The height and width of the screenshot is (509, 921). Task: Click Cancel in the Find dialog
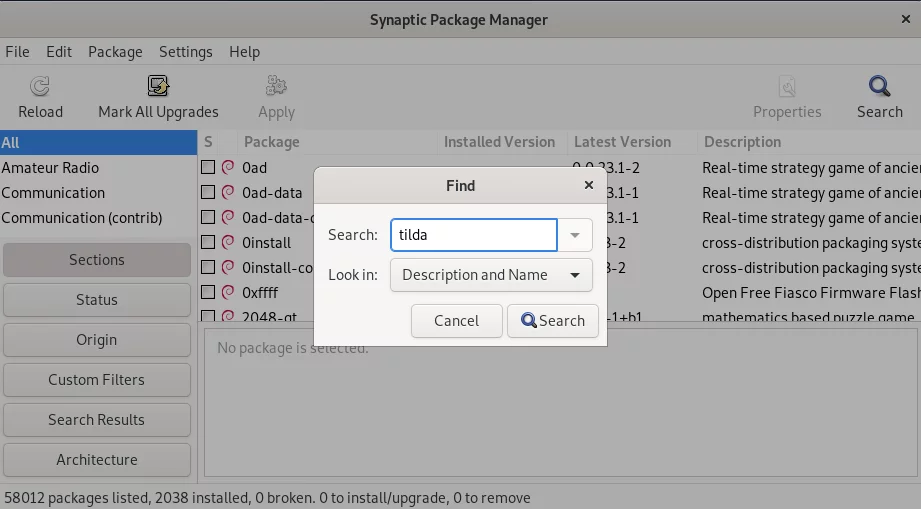(456, 321)
